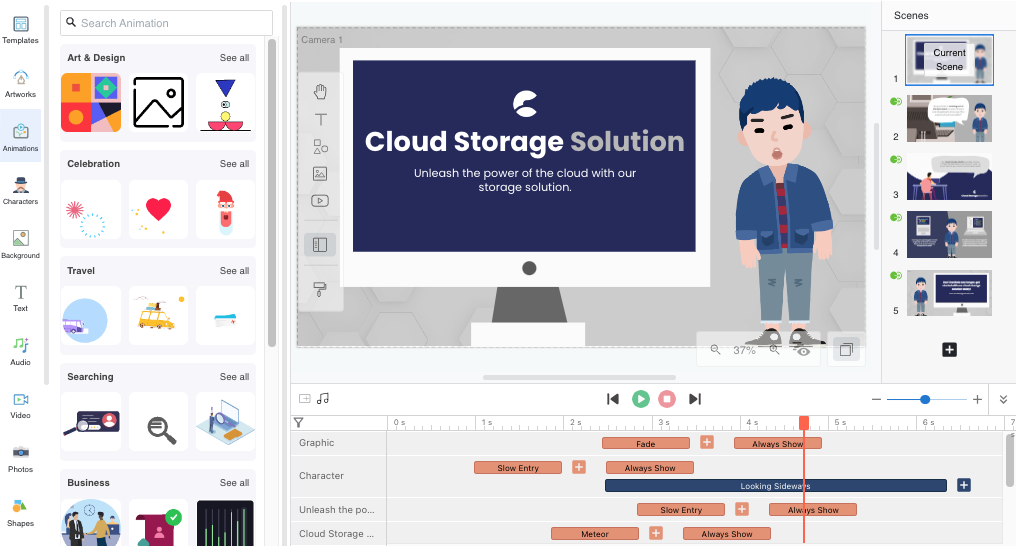
Task: Open the Characters sidebar tab
Action: click(x=20, y=188)
